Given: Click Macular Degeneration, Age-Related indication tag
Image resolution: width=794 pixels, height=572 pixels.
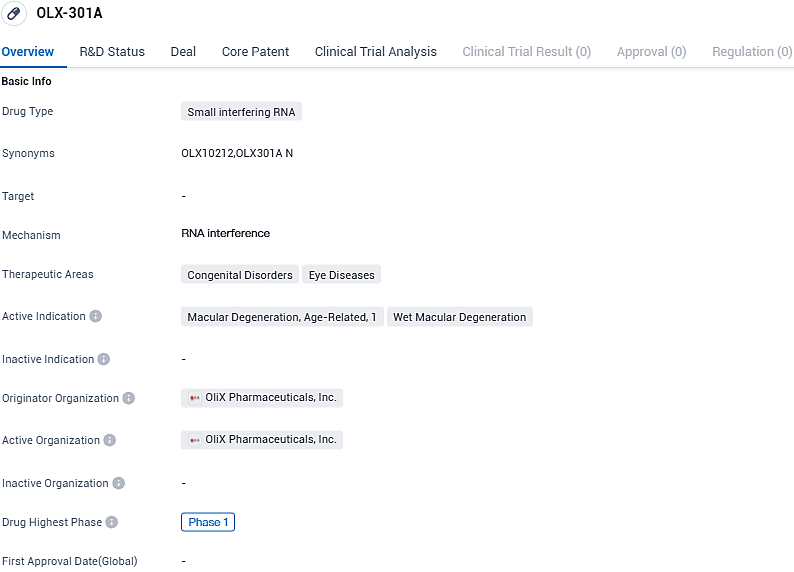Looking at the screenshot, I should [x=282, y=317].
